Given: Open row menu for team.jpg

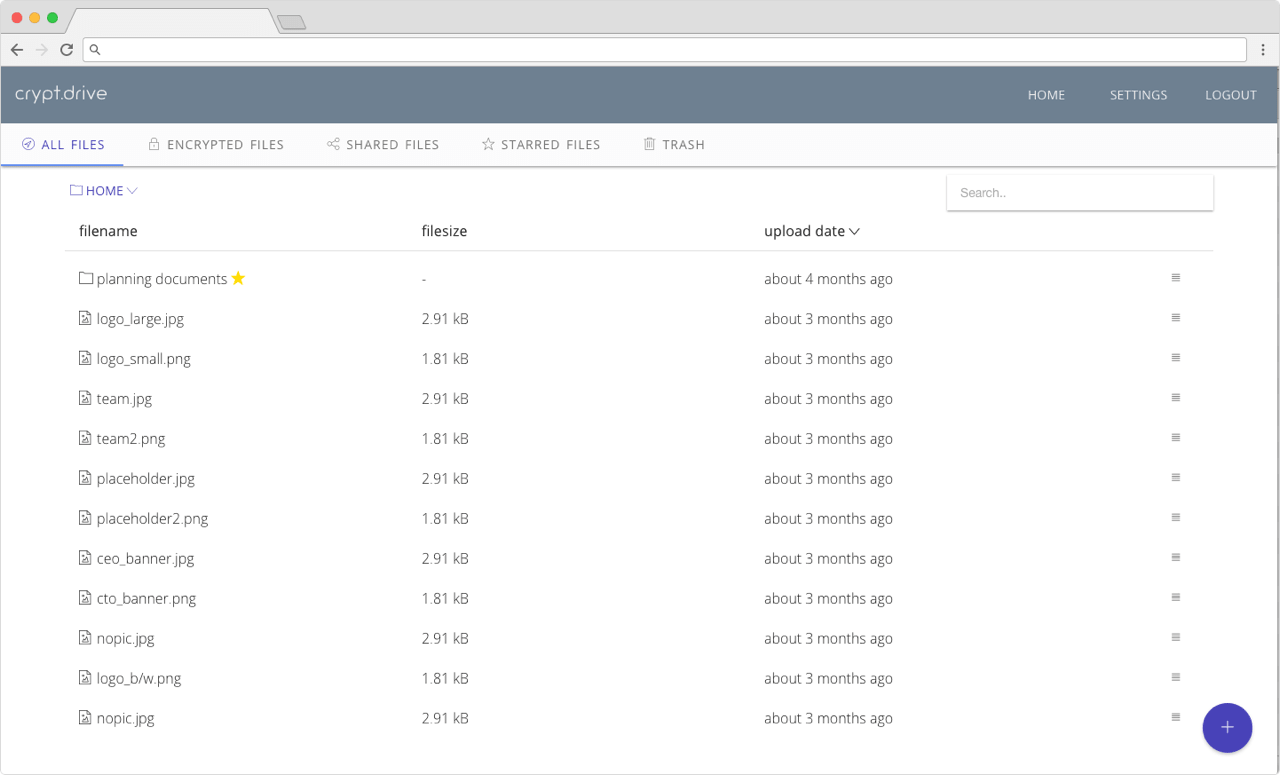Looking at the screenshot, I should point(1176,398).
